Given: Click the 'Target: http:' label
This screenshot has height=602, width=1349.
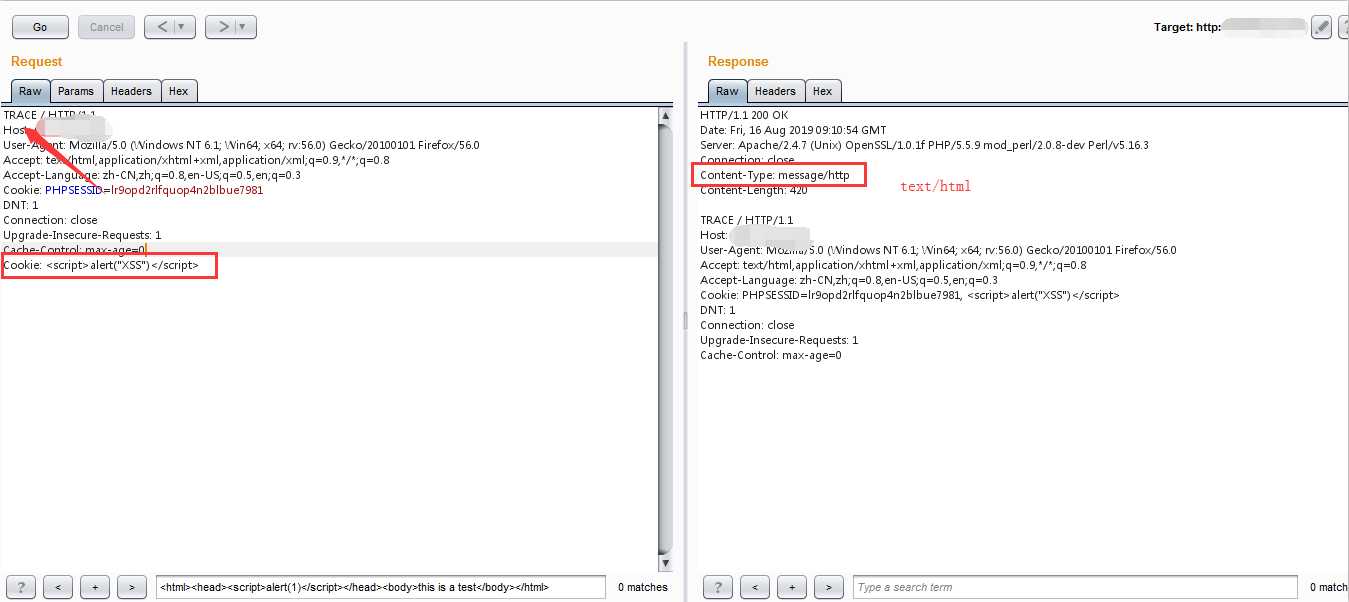Looking at the screenshot, I should pos(1187,27).
